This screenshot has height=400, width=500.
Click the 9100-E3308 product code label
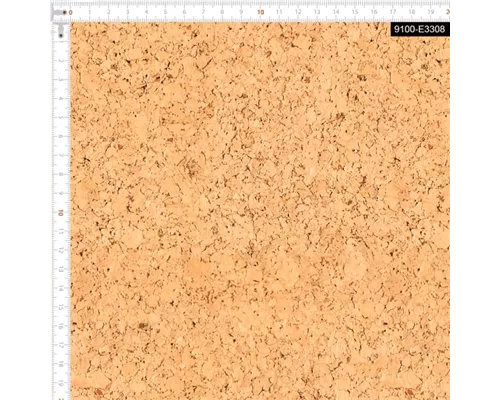click(x=420, y=29)
